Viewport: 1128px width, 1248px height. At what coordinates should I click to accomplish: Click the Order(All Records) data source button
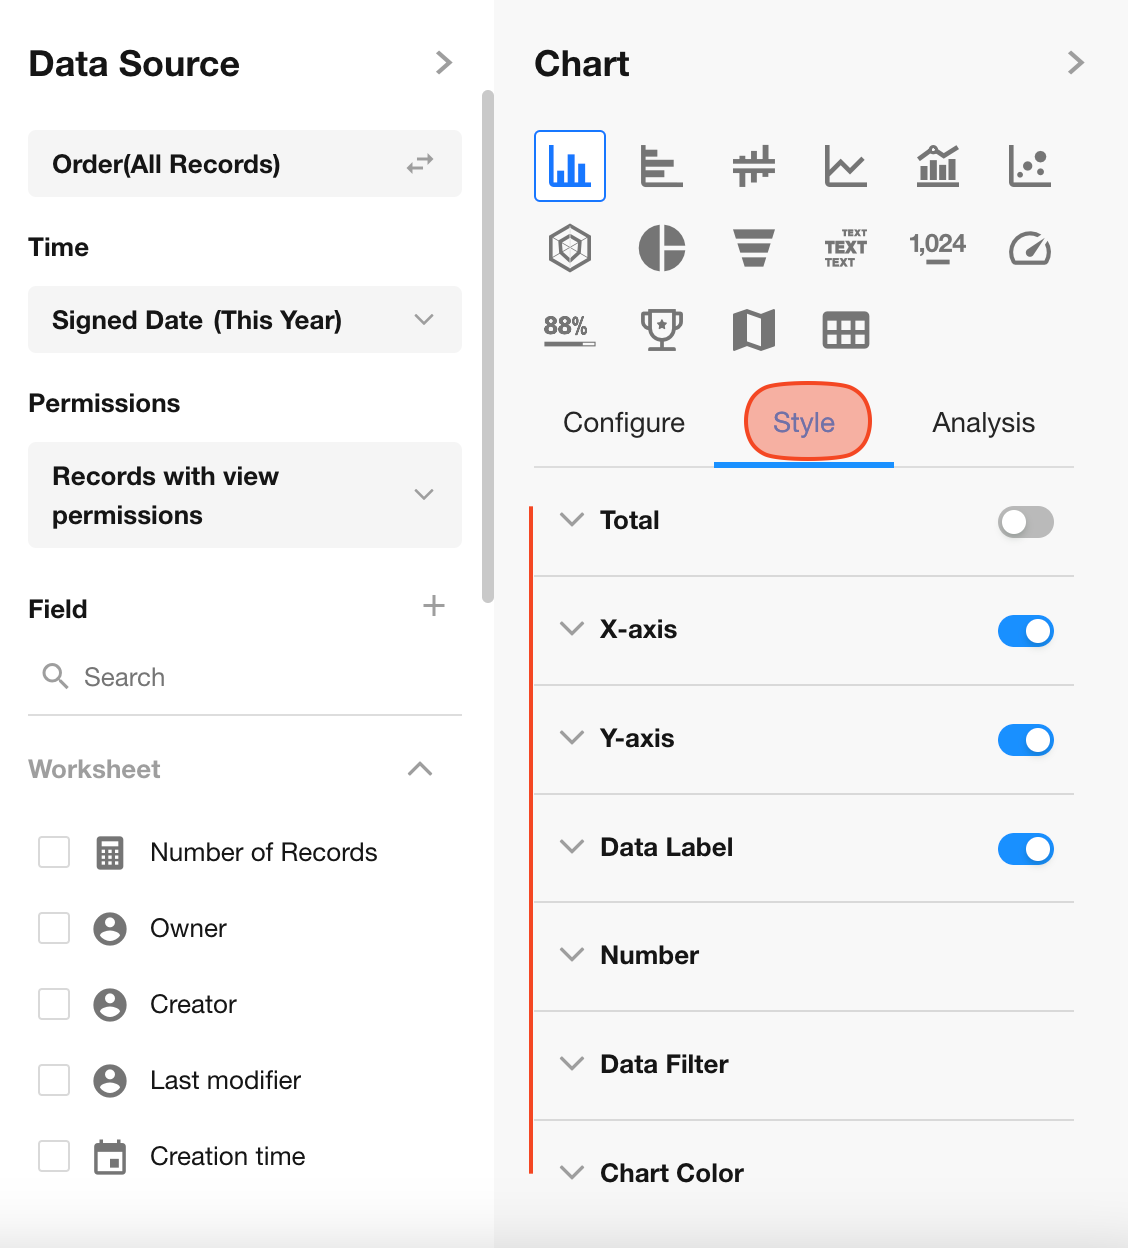pyautogui.click(x=244, y=164)
